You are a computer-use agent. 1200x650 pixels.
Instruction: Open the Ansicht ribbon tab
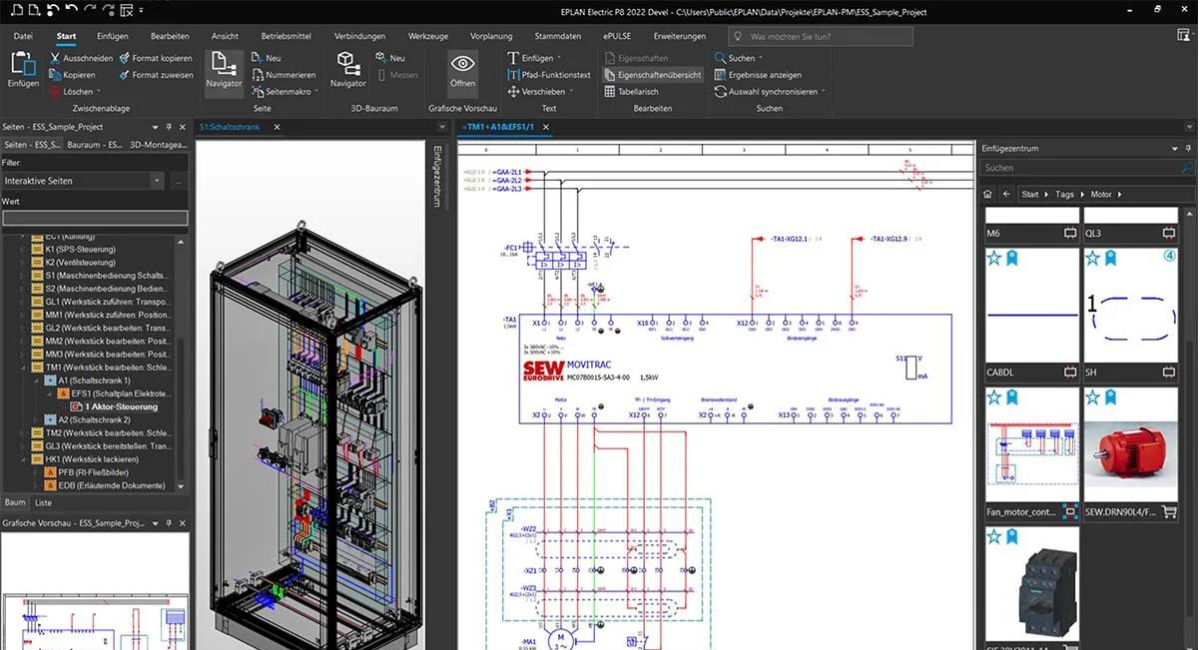coord(225,36)
